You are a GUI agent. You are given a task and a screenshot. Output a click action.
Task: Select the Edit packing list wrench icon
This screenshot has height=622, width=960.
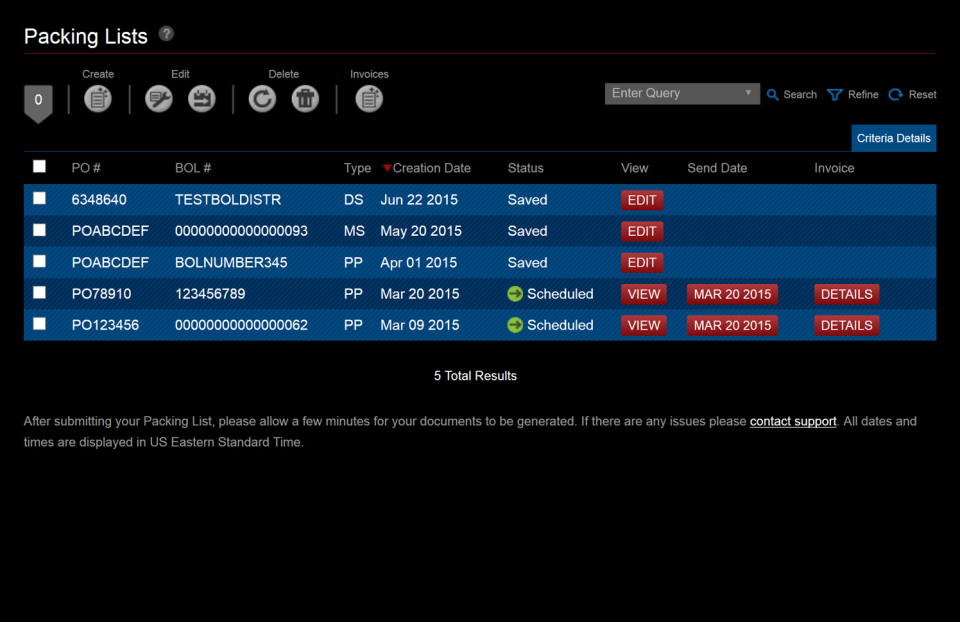tap(158, 99)
